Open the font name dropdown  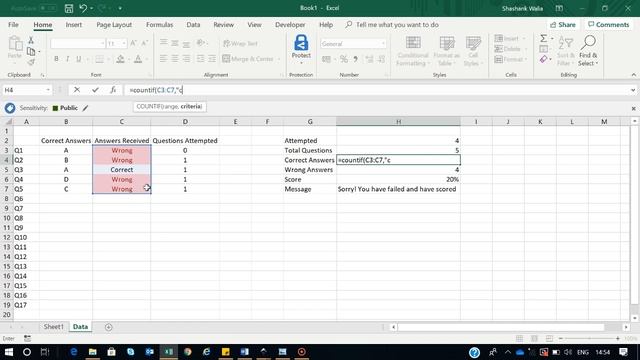pos(102,43)
